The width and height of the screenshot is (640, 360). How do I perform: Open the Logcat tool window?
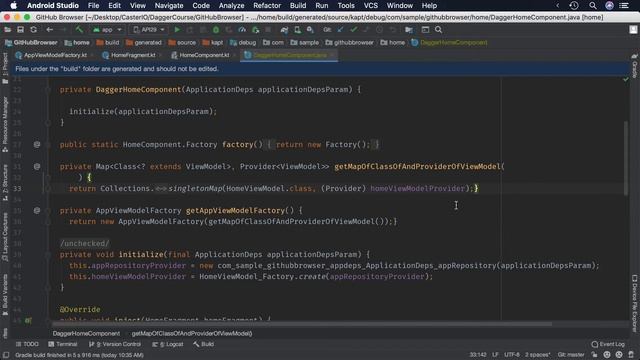click(x=168, y=344)
